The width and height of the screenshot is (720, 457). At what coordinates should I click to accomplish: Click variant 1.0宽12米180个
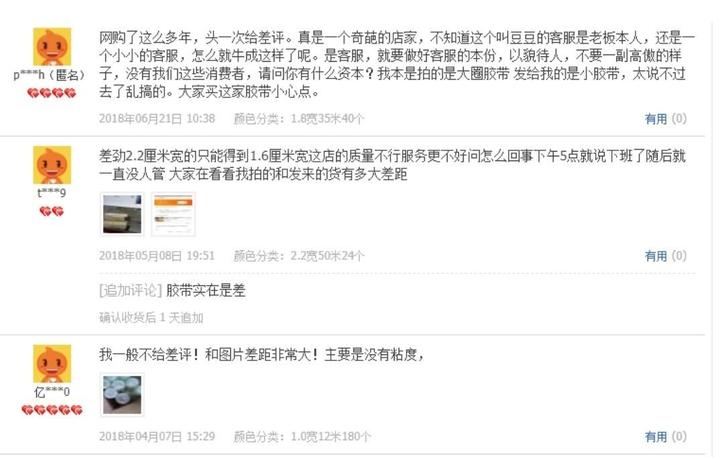(x=330, y=436)
